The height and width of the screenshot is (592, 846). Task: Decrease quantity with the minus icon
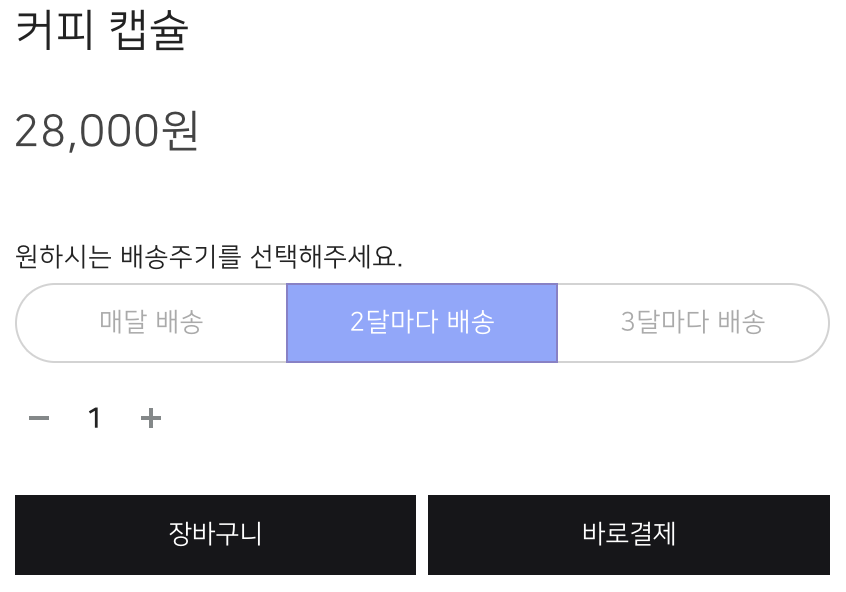[x=39, y=418]
